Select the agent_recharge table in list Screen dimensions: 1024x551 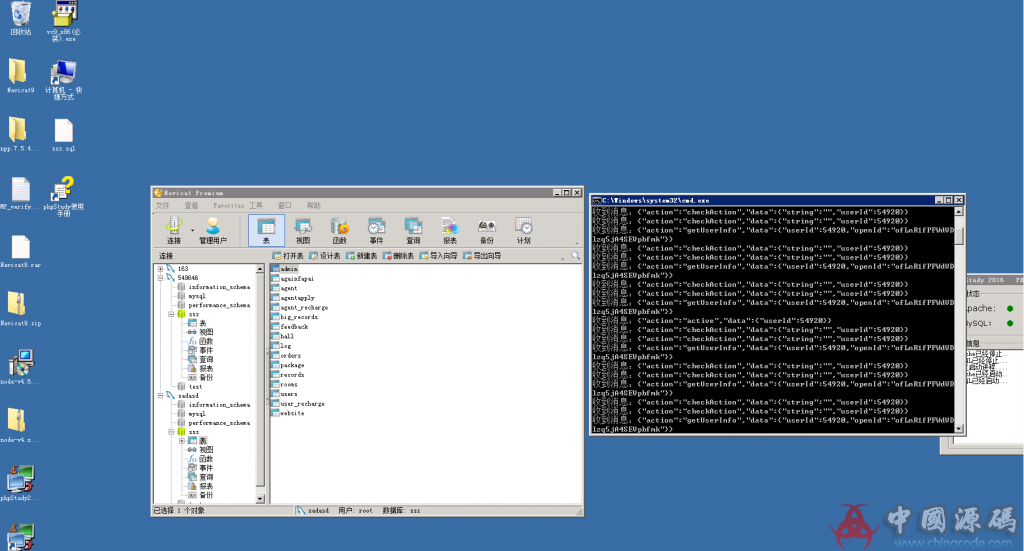(x=300, y=307)
